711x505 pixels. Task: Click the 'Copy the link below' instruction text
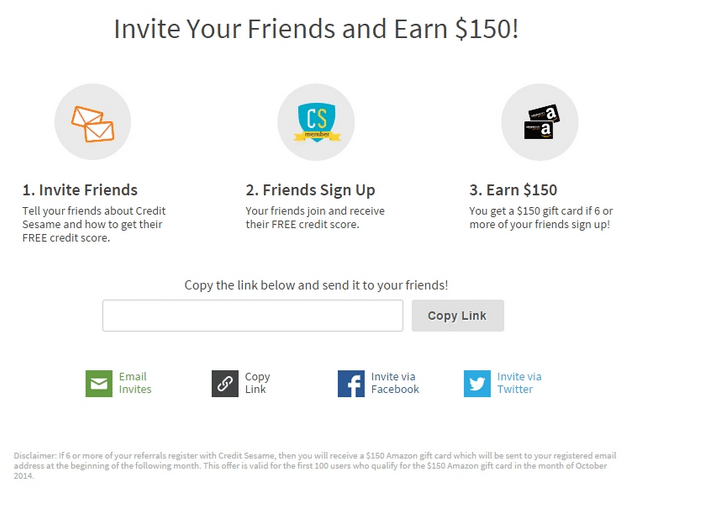[316, 285]
